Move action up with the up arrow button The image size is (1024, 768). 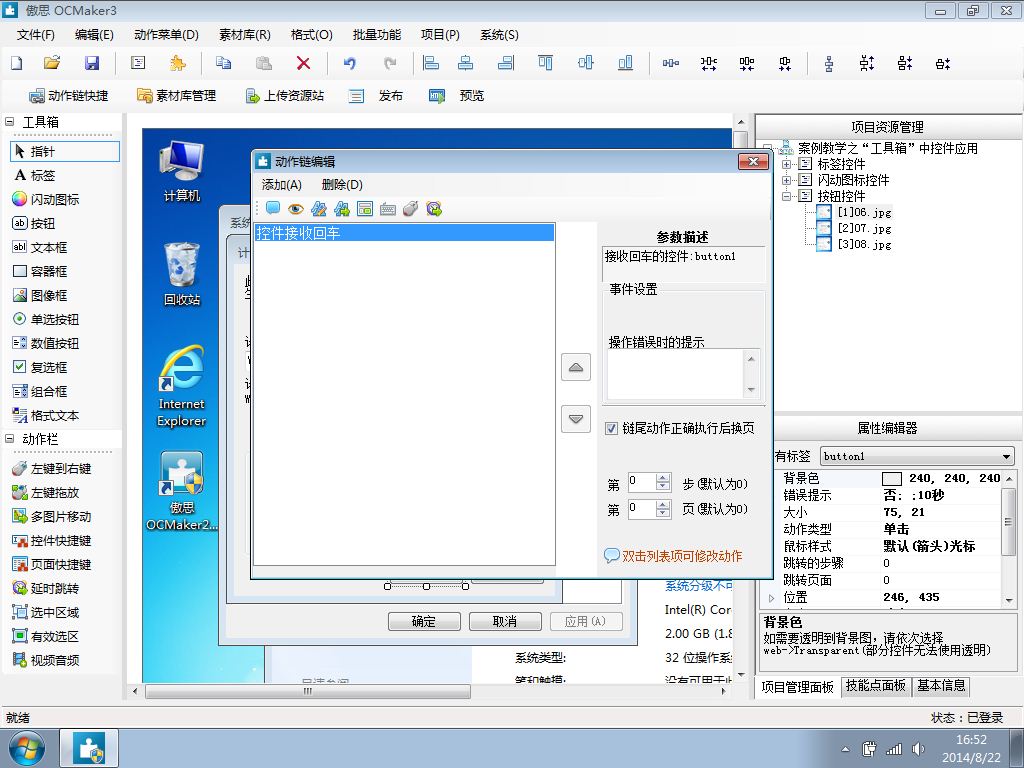click(x=576, y=367)
